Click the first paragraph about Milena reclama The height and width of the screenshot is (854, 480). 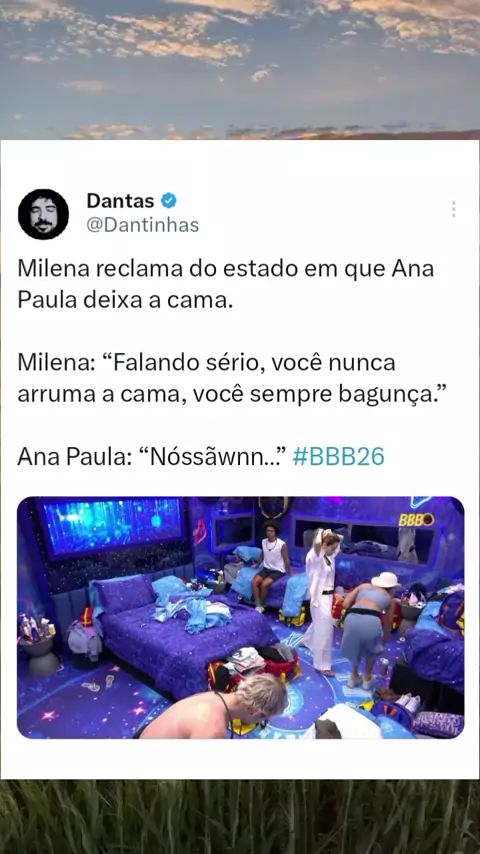226,285
